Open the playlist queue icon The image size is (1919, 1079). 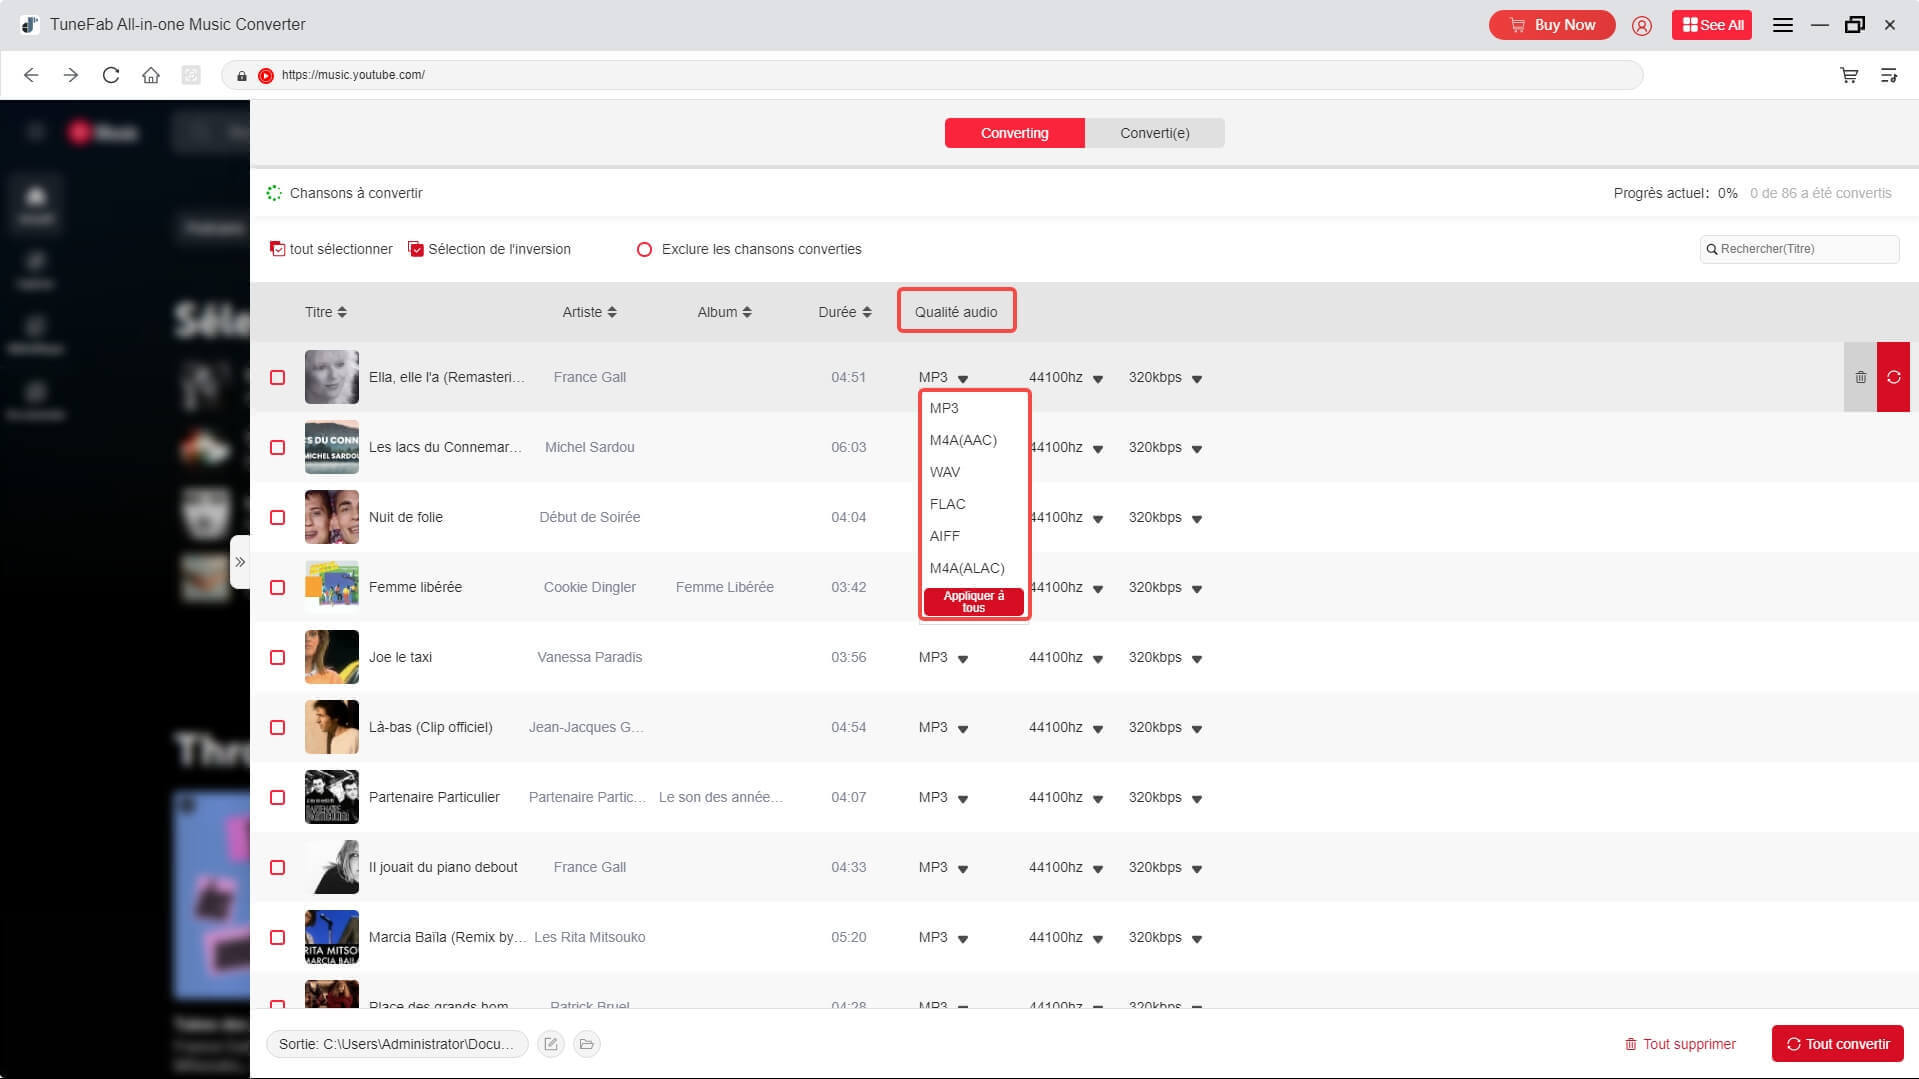[1889, 75]
